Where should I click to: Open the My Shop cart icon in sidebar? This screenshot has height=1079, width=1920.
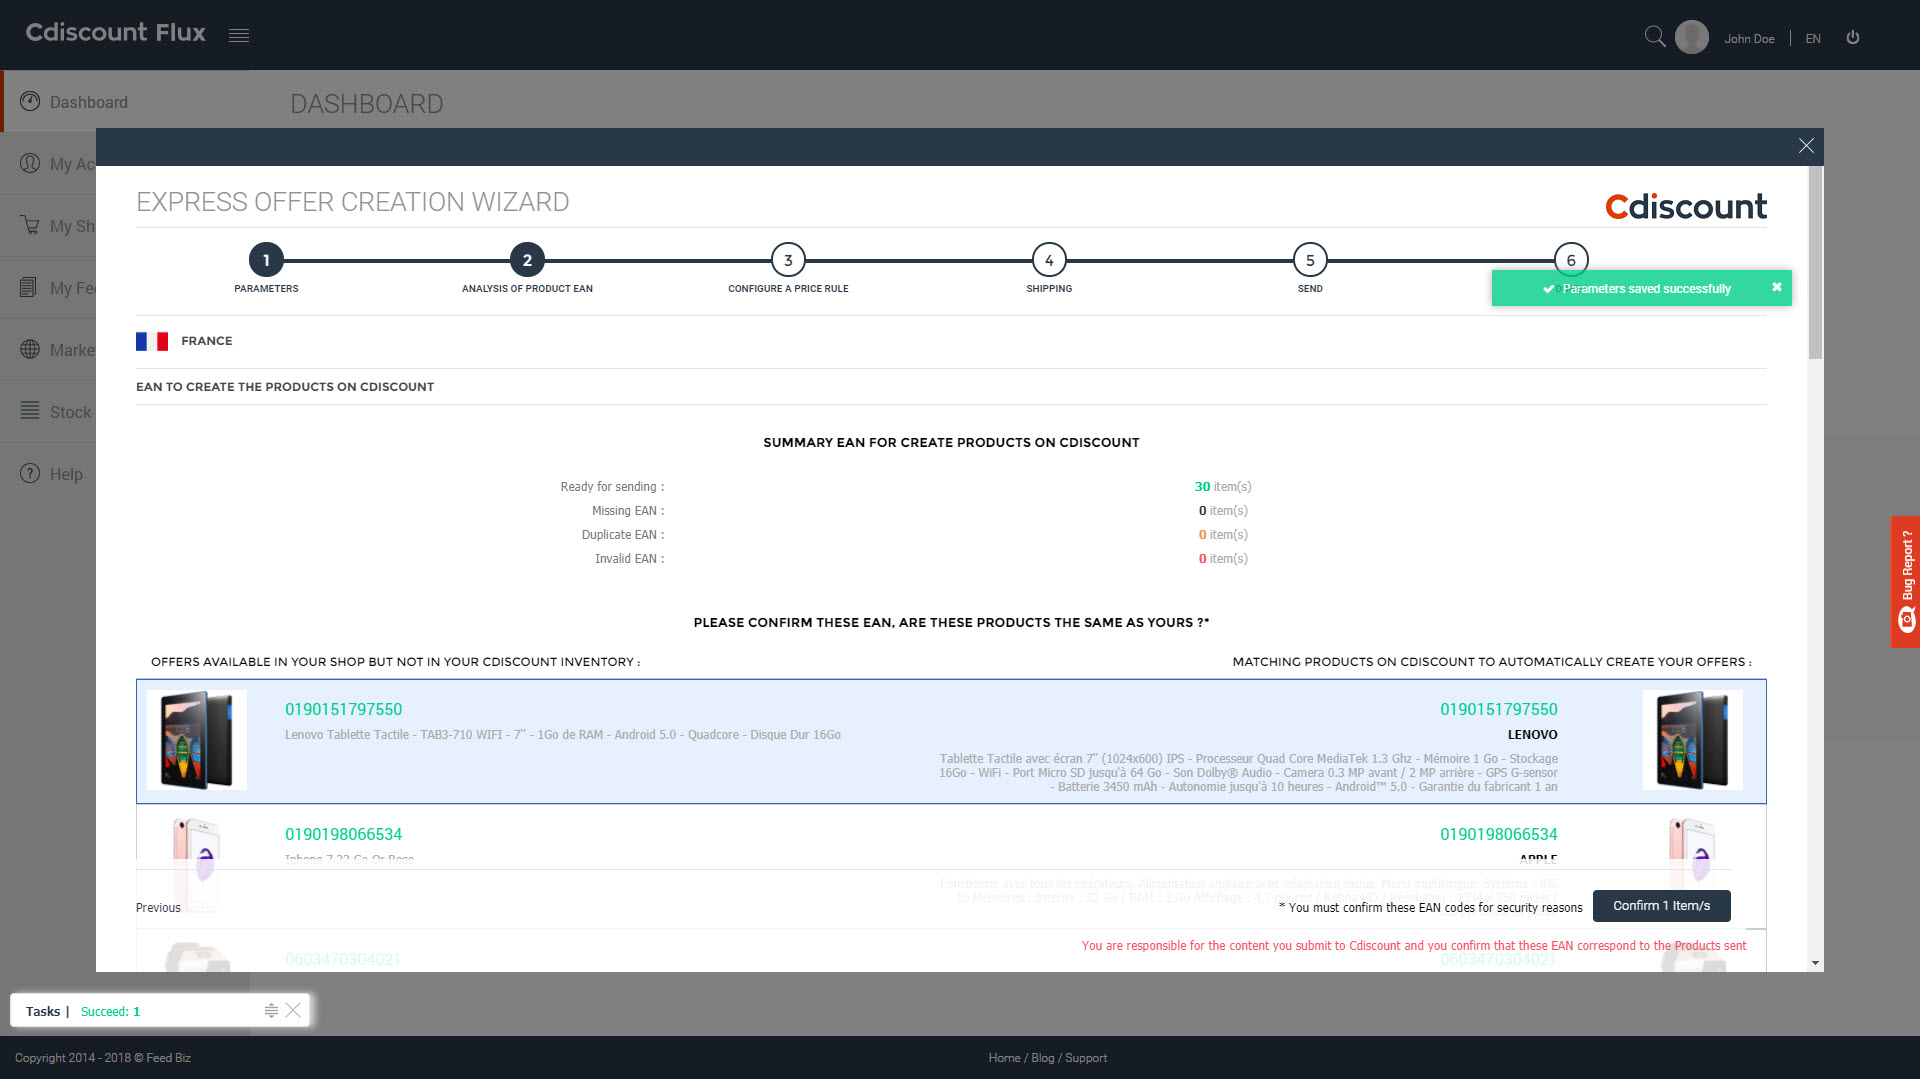coord(30,225)
